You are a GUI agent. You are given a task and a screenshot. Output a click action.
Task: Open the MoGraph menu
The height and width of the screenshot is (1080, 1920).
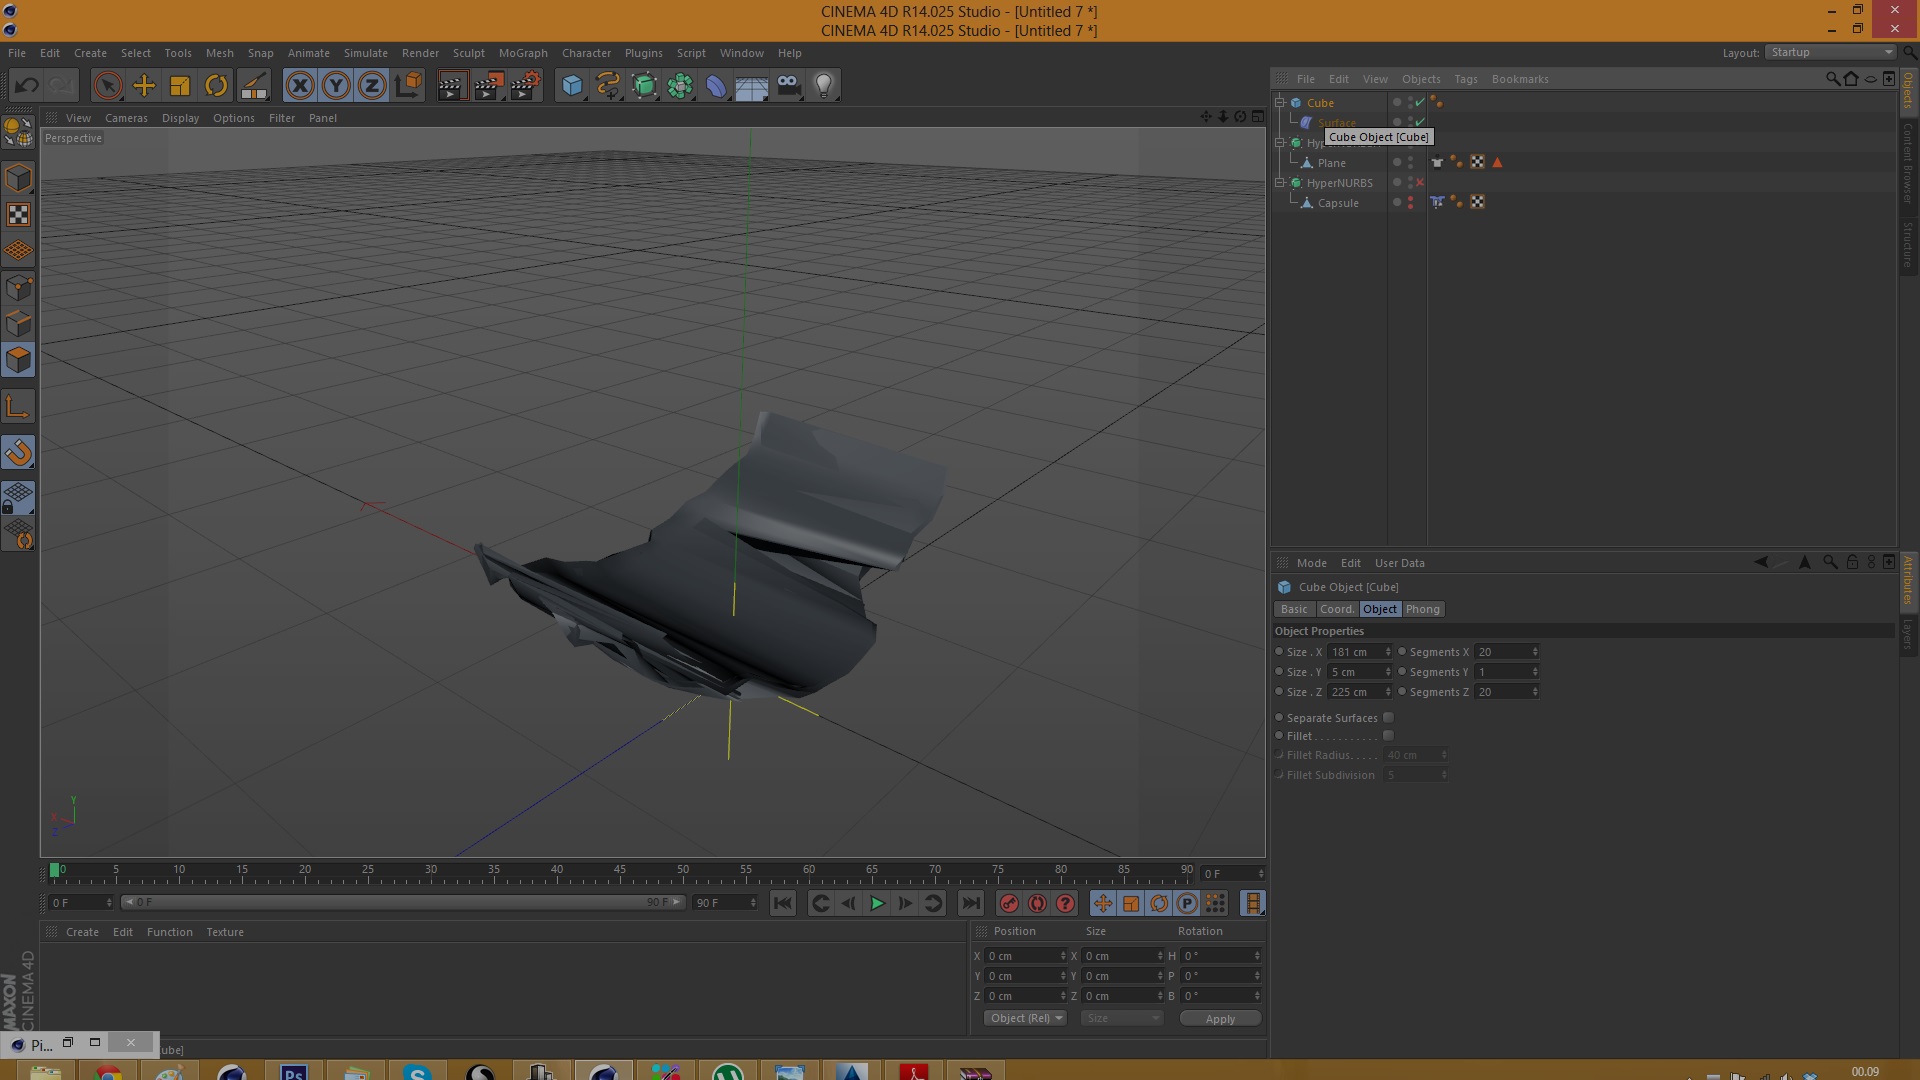pos(523,53)
